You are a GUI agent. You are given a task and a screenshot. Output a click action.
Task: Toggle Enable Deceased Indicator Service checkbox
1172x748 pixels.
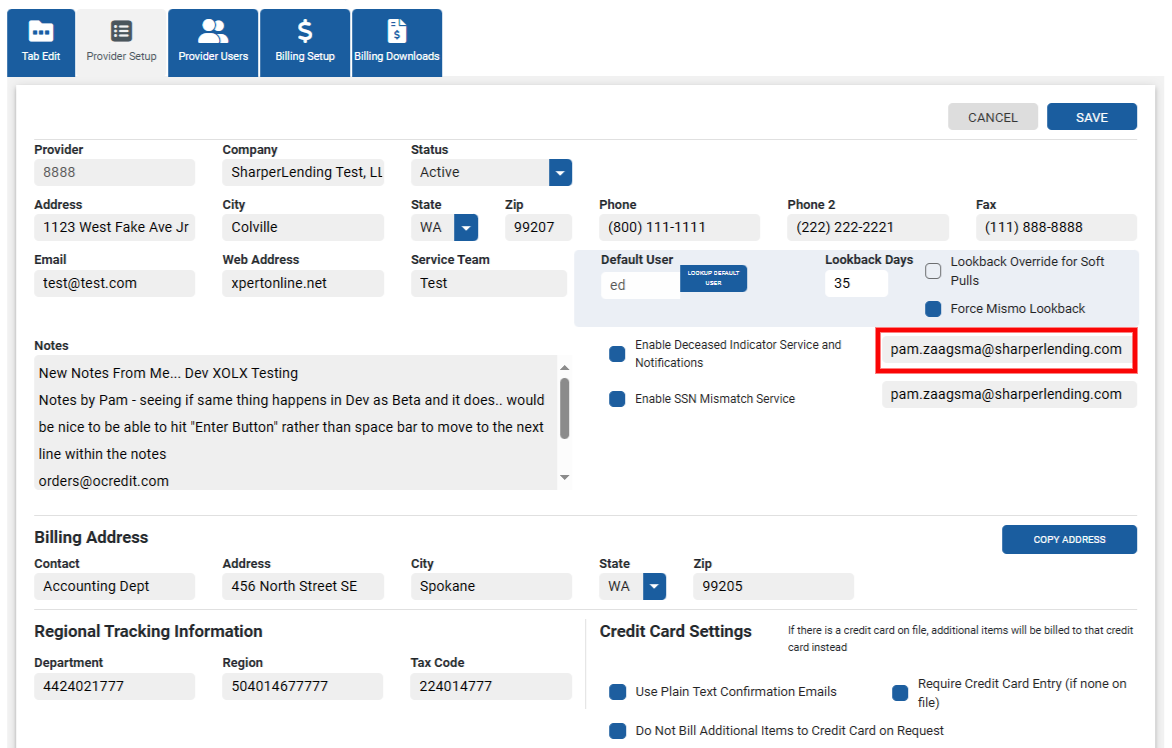pos(617,353)
